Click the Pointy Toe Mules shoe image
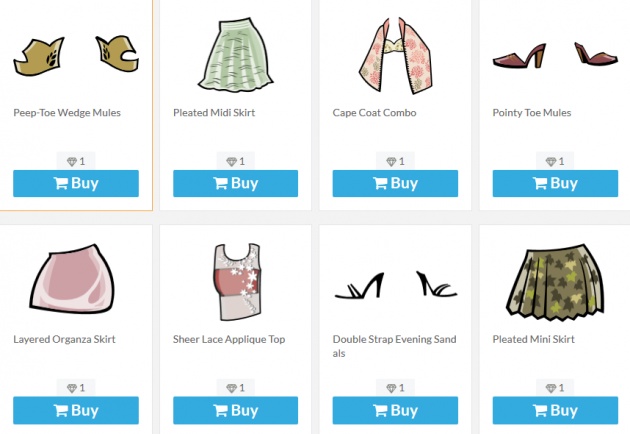630x434 pixels. coord(555,55)
